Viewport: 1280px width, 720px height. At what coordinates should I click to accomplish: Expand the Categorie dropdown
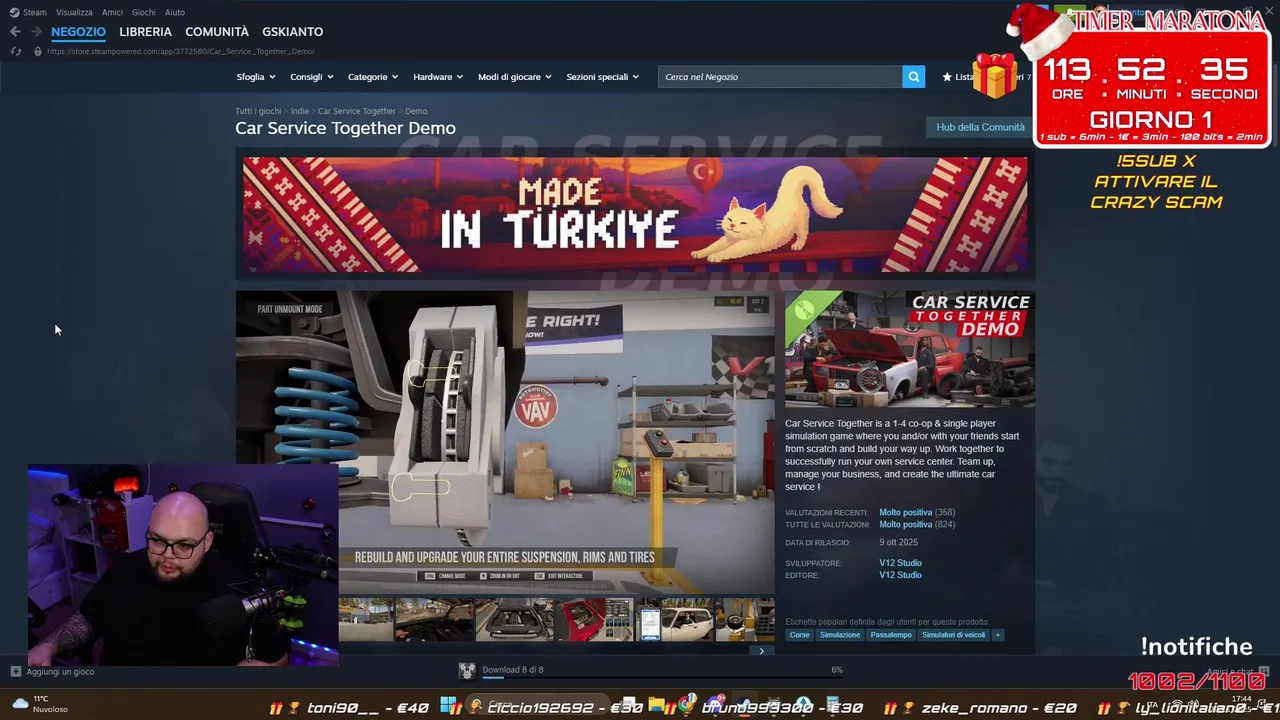click(x=373, y=77)
